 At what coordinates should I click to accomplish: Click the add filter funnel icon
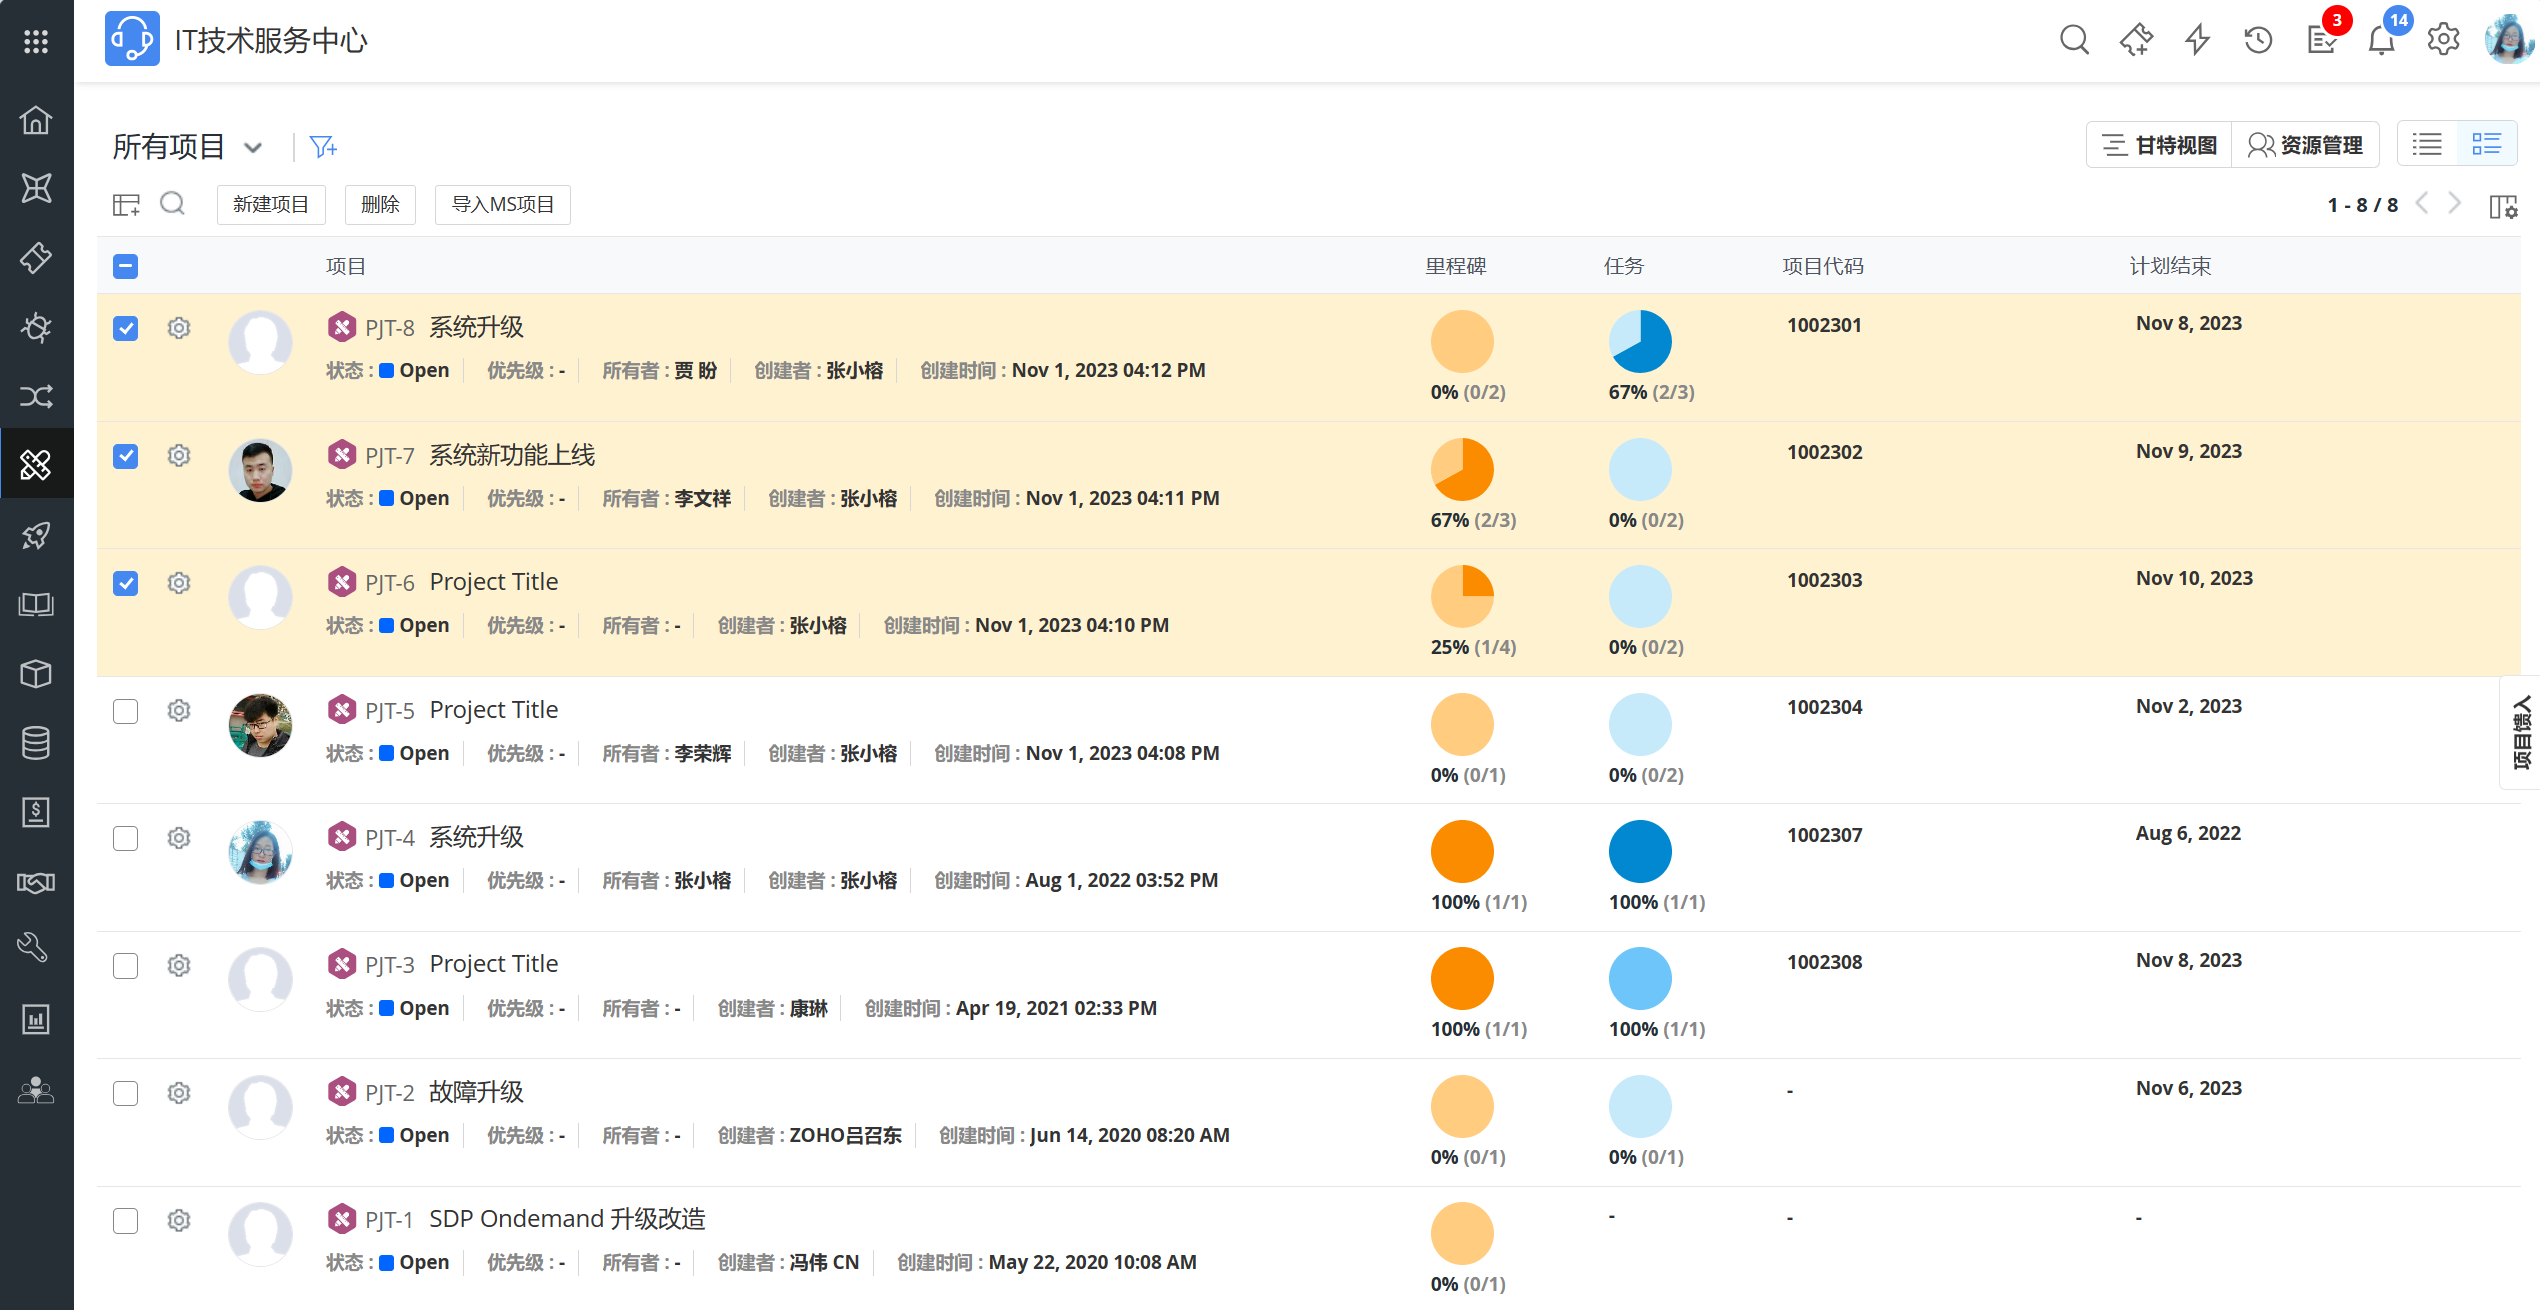pyautogui.click(x=323, y=147)
